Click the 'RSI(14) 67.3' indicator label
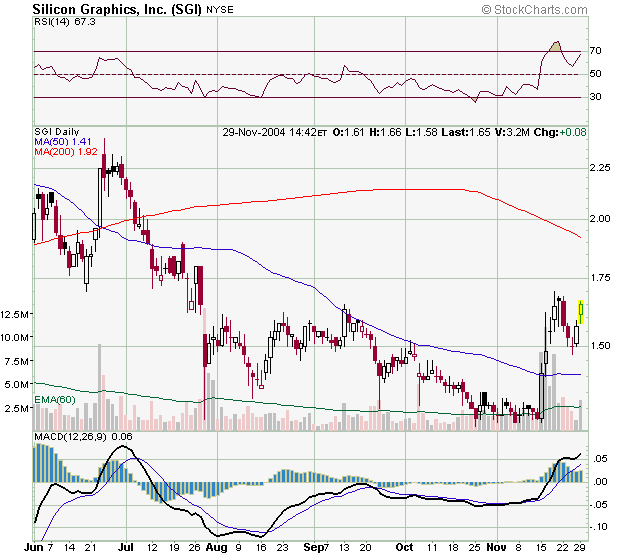 65,22
